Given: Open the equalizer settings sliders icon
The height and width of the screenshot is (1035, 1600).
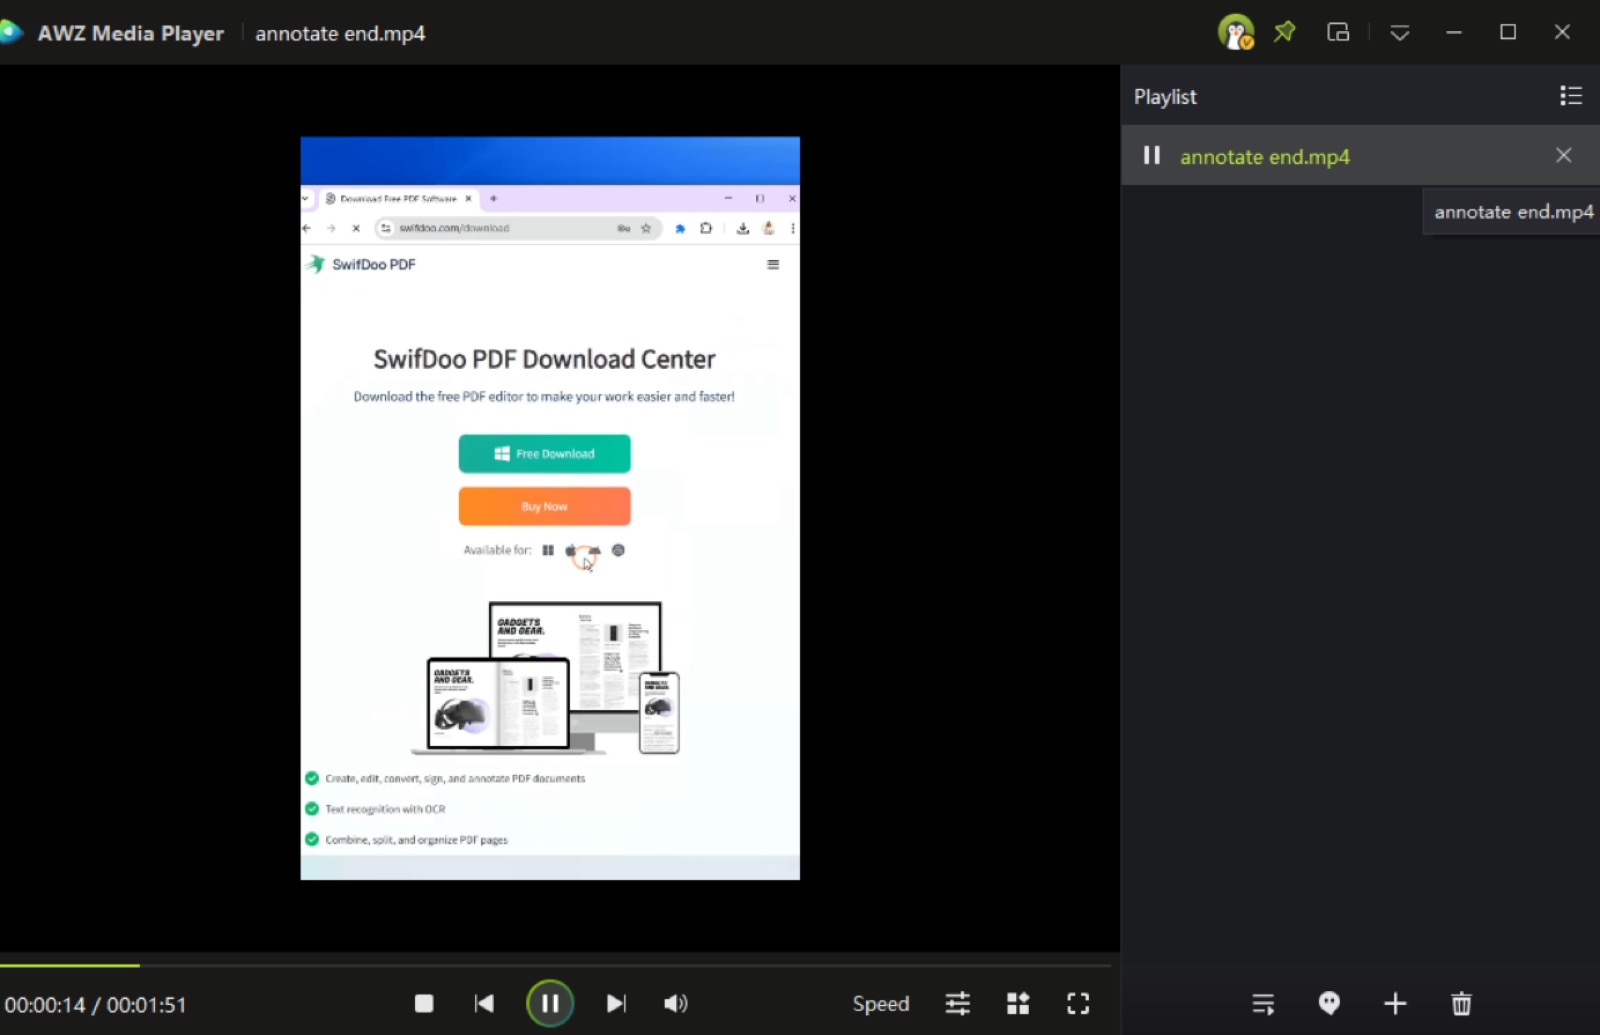Looking at the screenshot, I should click(958, 1003).
